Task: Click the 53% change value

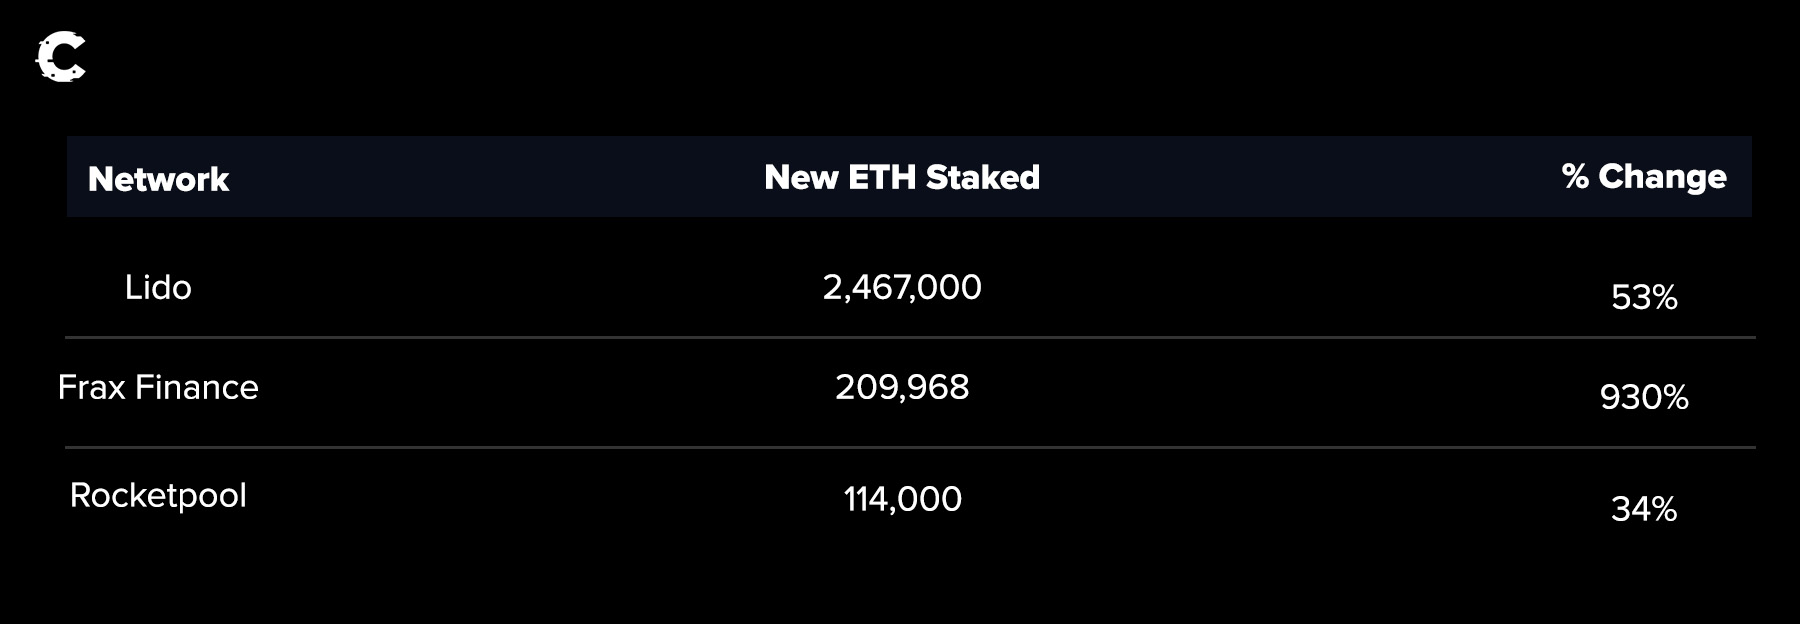Action: click(x=1643, y=298)
